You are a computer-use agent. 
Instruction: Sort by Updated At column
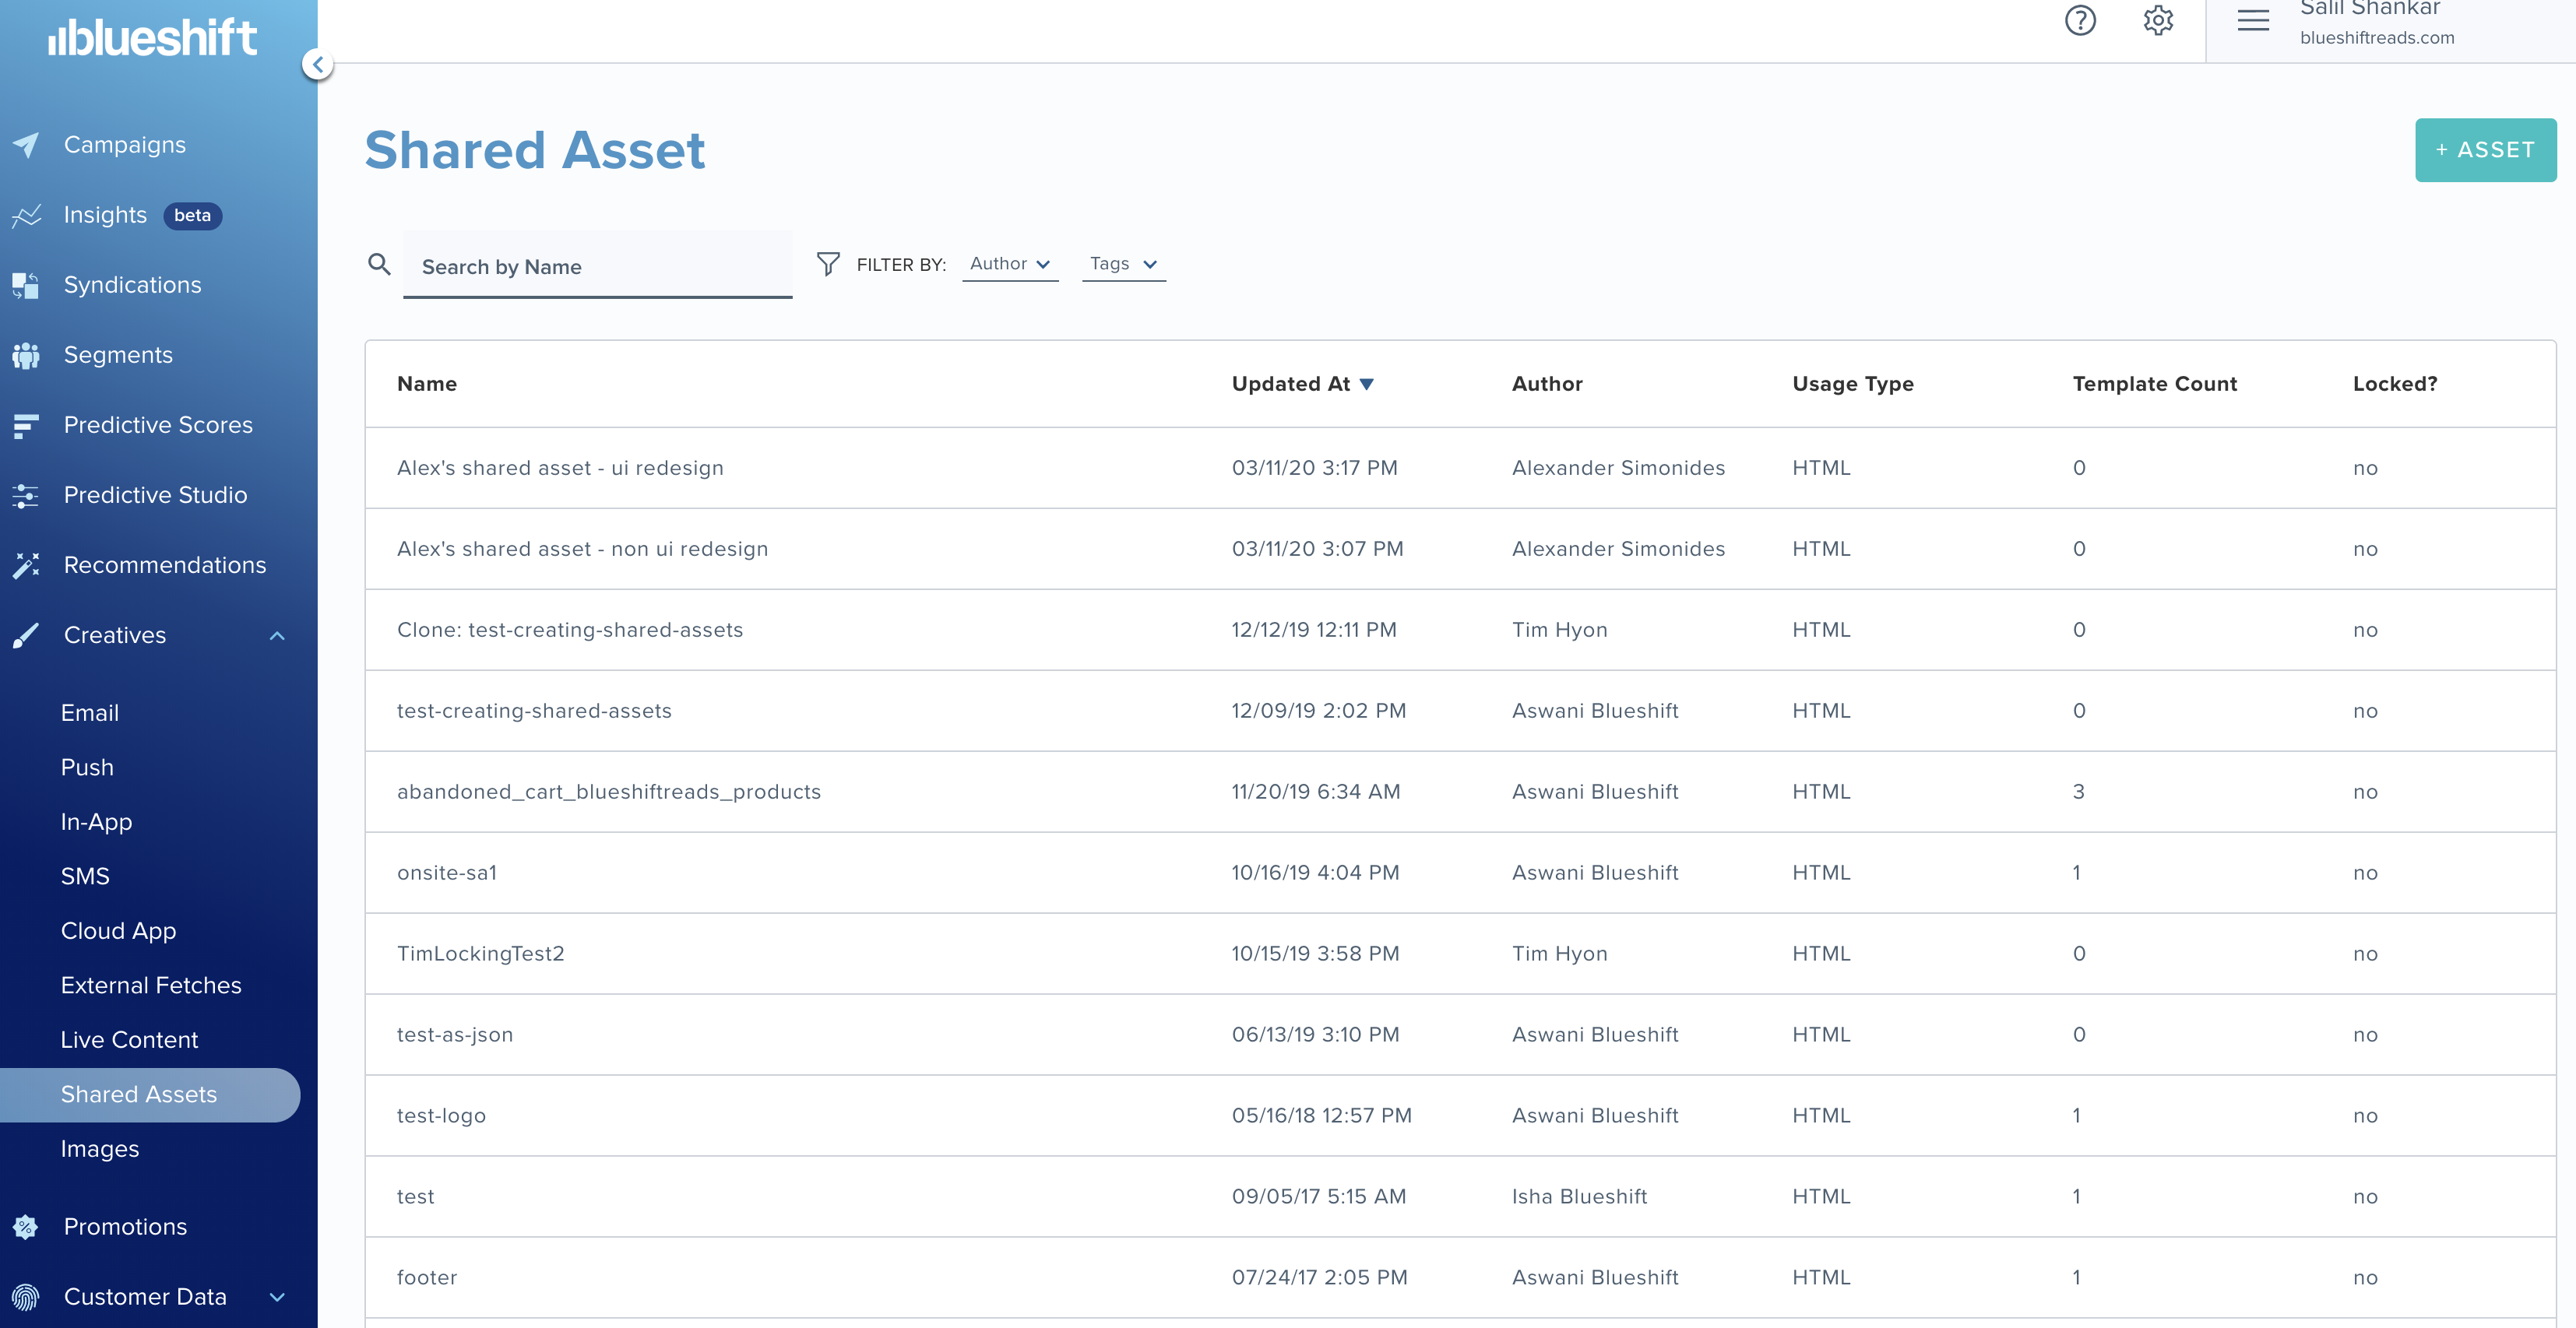coord(1302,384)
